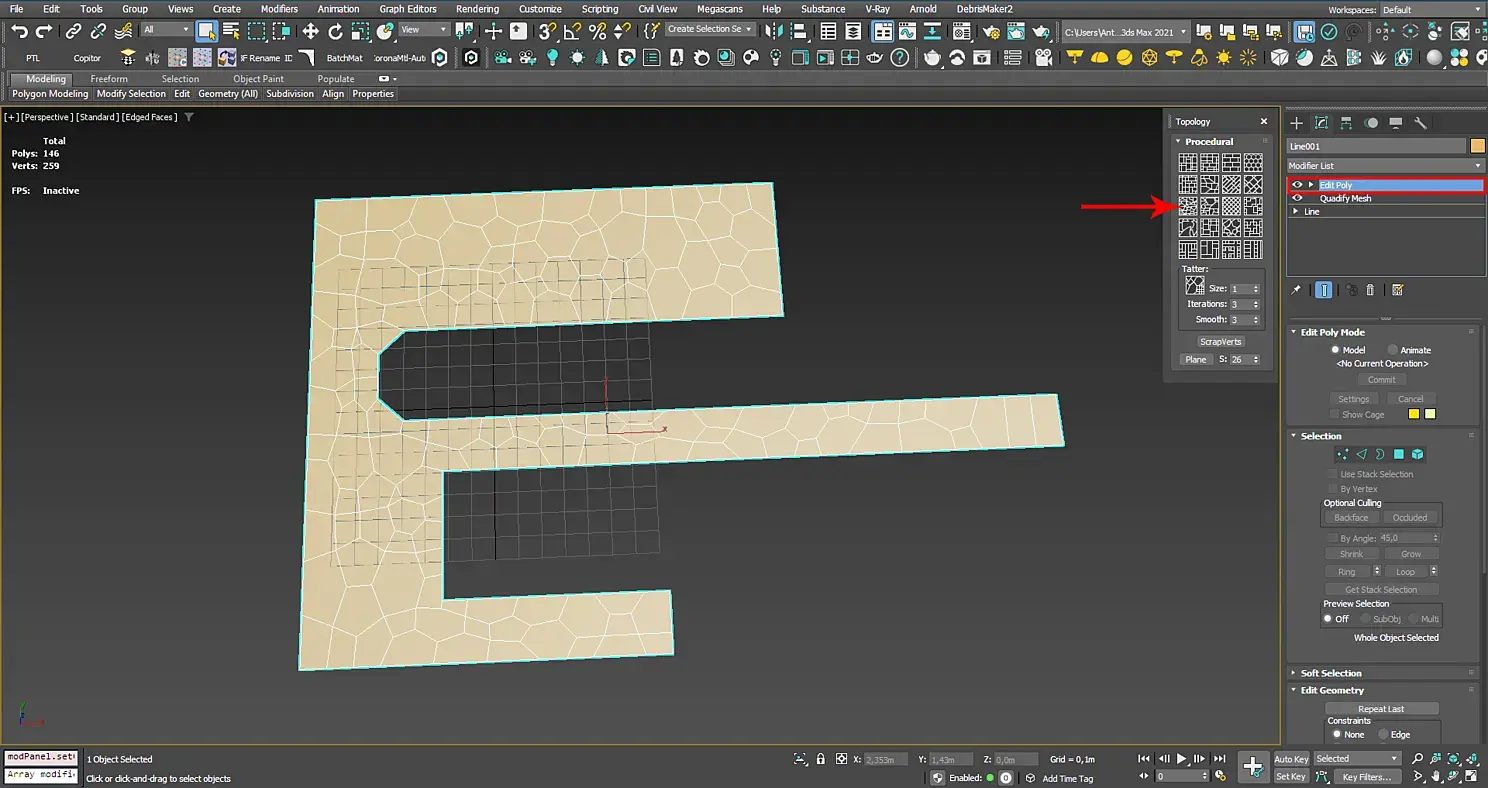The image size is (1488, 788).
Task: Switch to the Freeform ribbon tab
Action: click(x=109, y=79)
